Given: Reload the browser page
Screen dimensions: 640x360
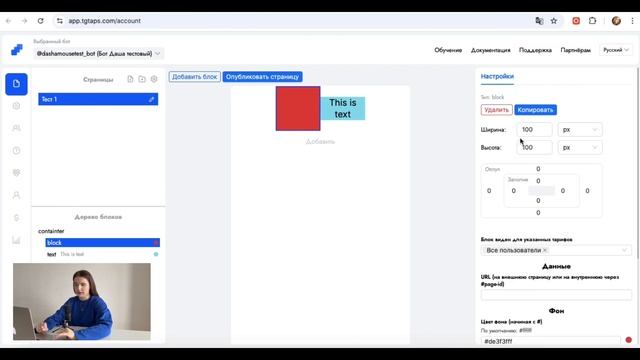Looking at the screenshot, I should click(x=40, y=21).
